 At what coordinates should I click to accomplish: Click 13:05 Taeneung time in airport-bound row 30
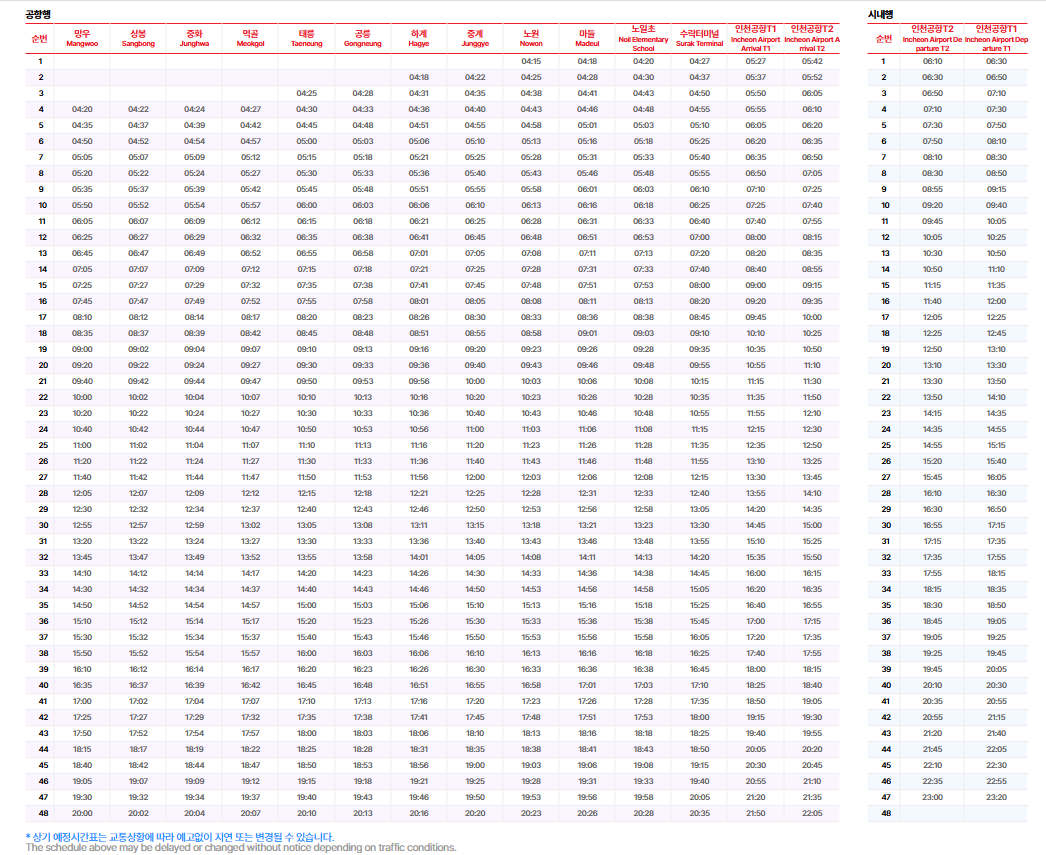307,526
